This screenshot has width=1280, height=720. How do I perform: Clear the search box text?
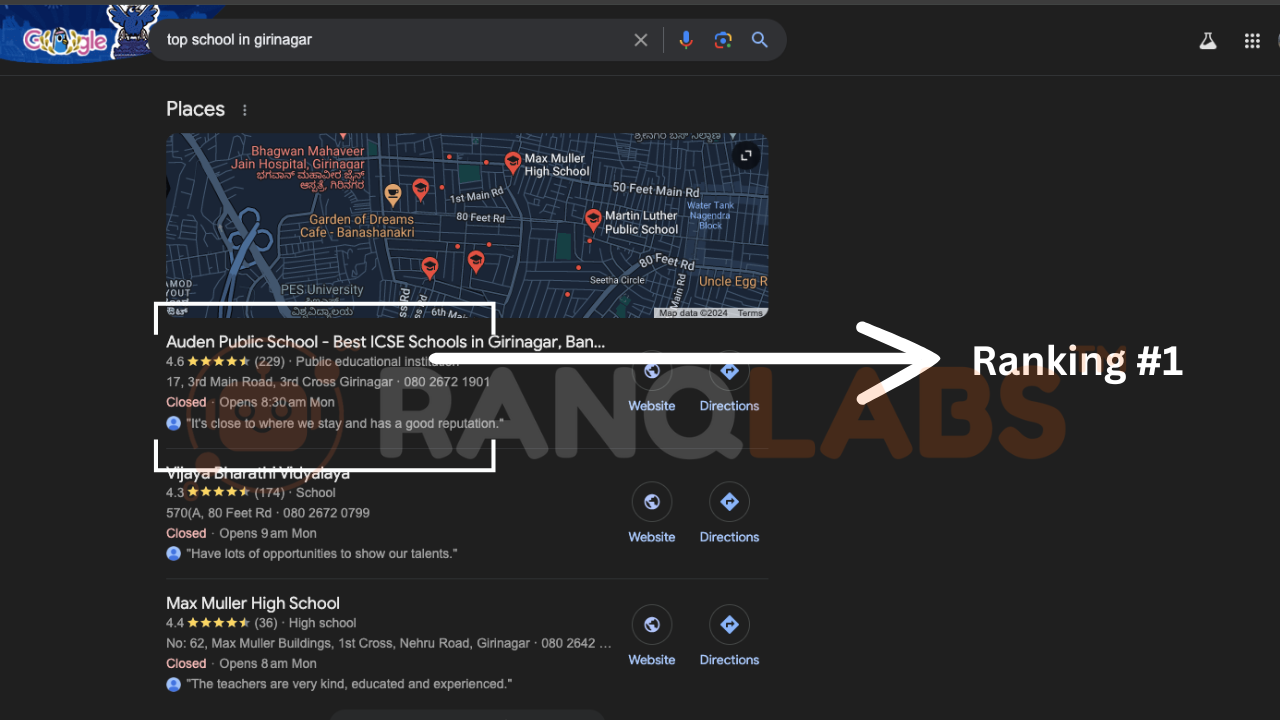point(641,40)
